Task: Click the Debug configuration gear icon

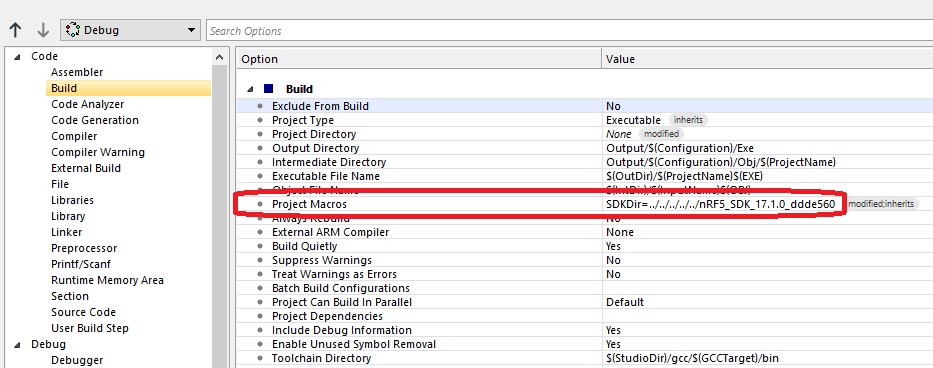Action: [x=73, y=30]
